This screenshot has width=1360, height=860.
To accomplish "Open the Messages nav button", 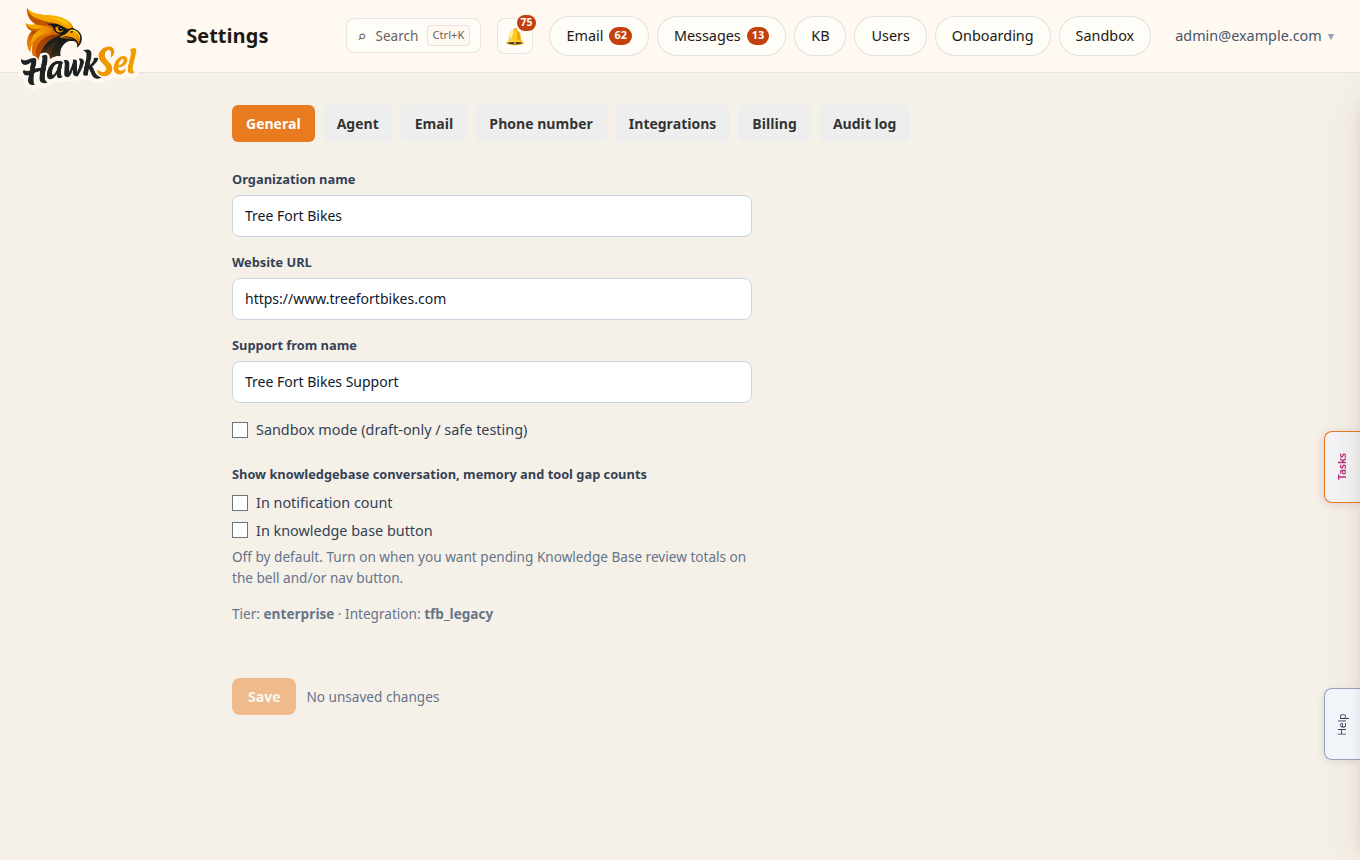I will pos(721,36).
